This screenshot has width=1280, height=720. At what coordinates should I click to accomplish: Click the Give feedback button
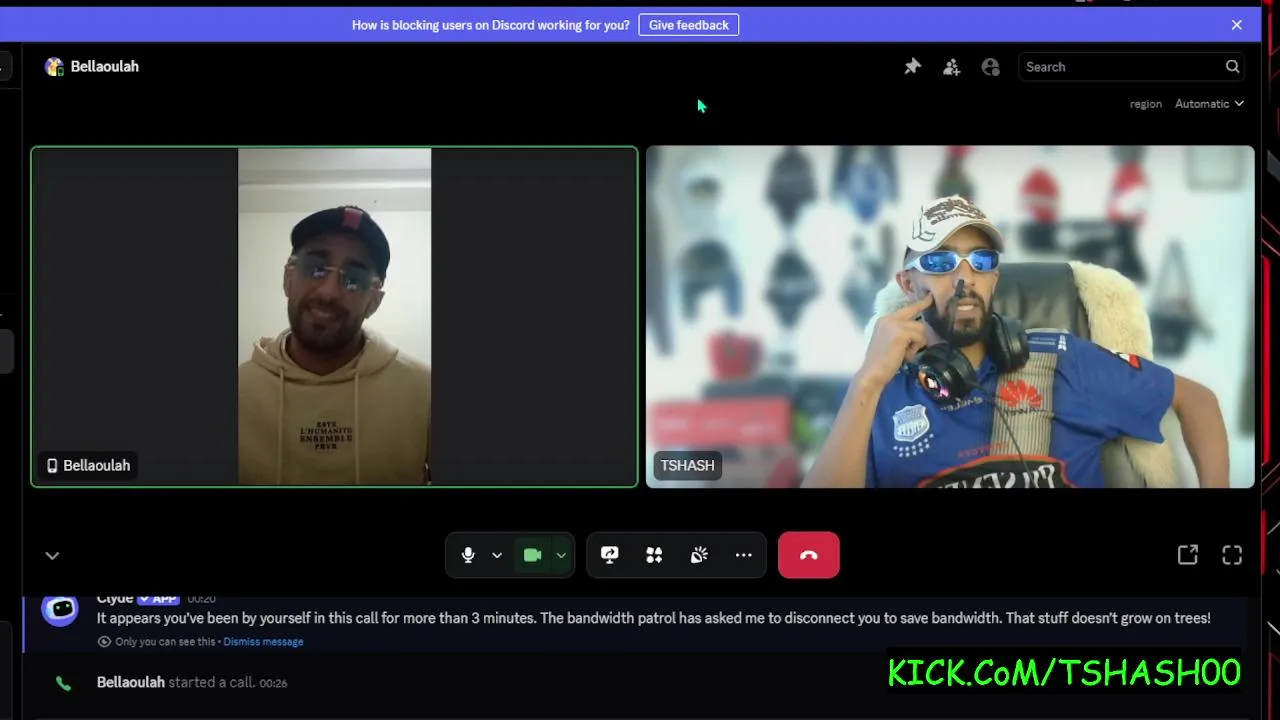pyautogui.click(x=688, y=25)
